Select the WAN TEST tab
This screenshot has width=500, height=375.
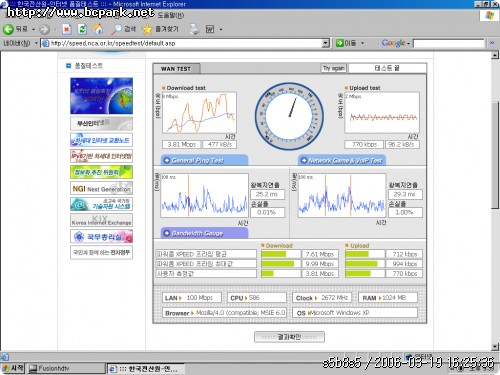click(176, 69)
